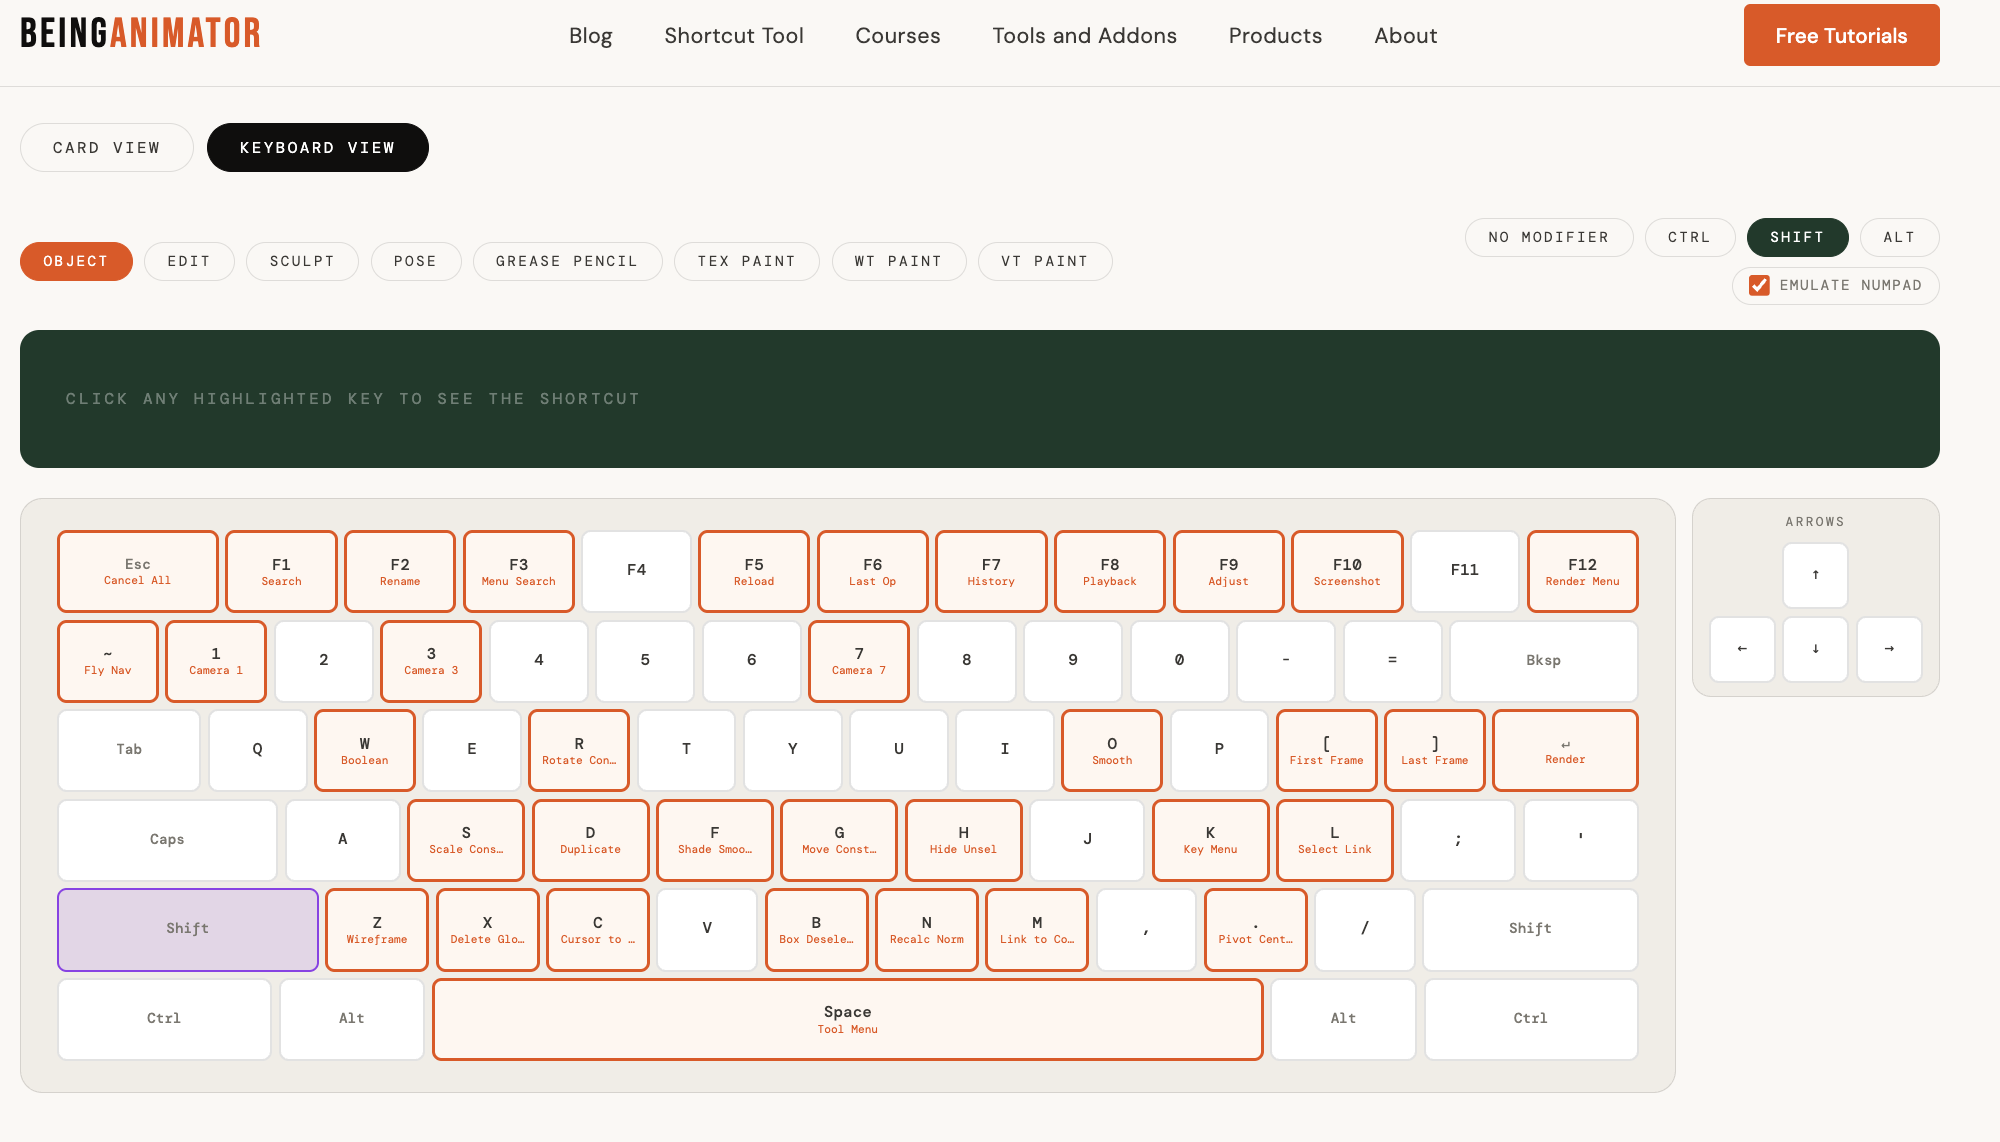The width and height of the screenshot is (2000, 1142).
Task: Click the B Box Deselect key
Action: tap(817, 930)
